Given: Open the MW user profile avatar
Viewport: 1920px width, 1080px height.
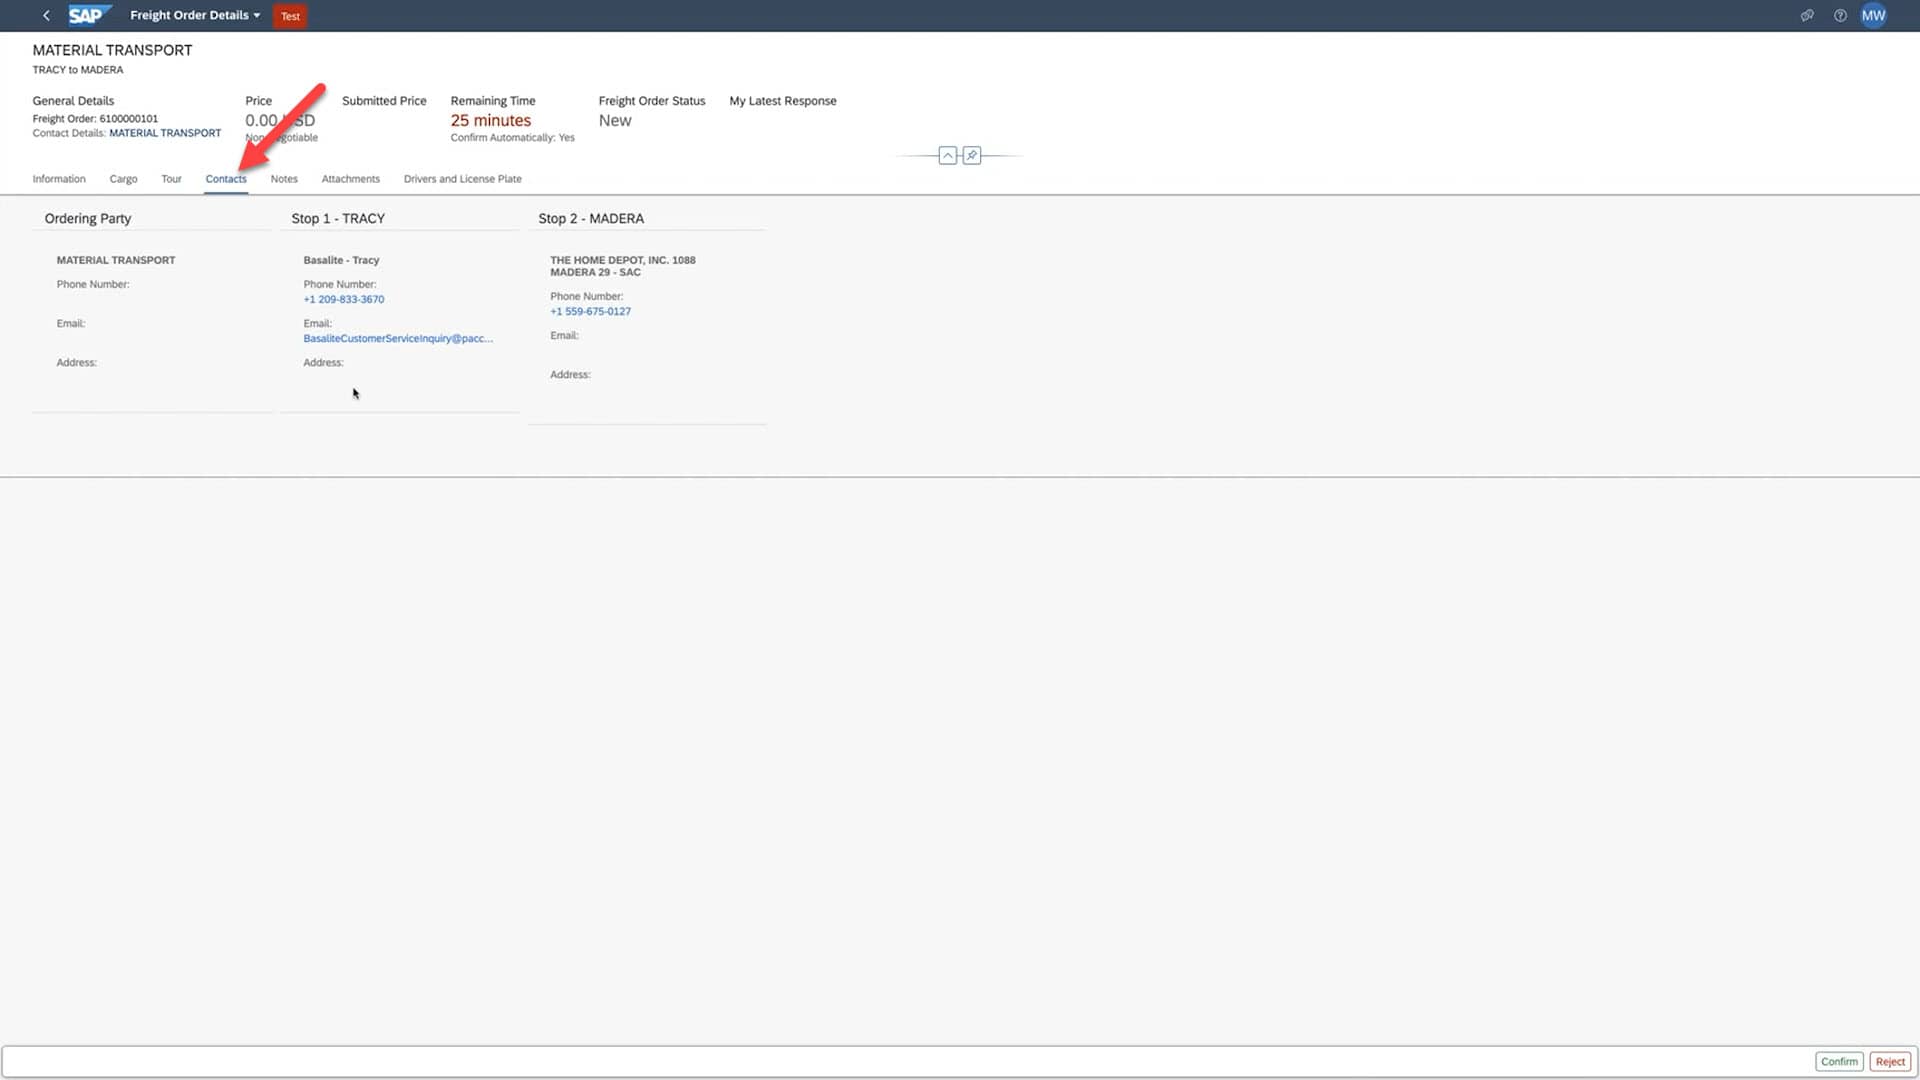Looking at the screenshot, I should 1873,15.
